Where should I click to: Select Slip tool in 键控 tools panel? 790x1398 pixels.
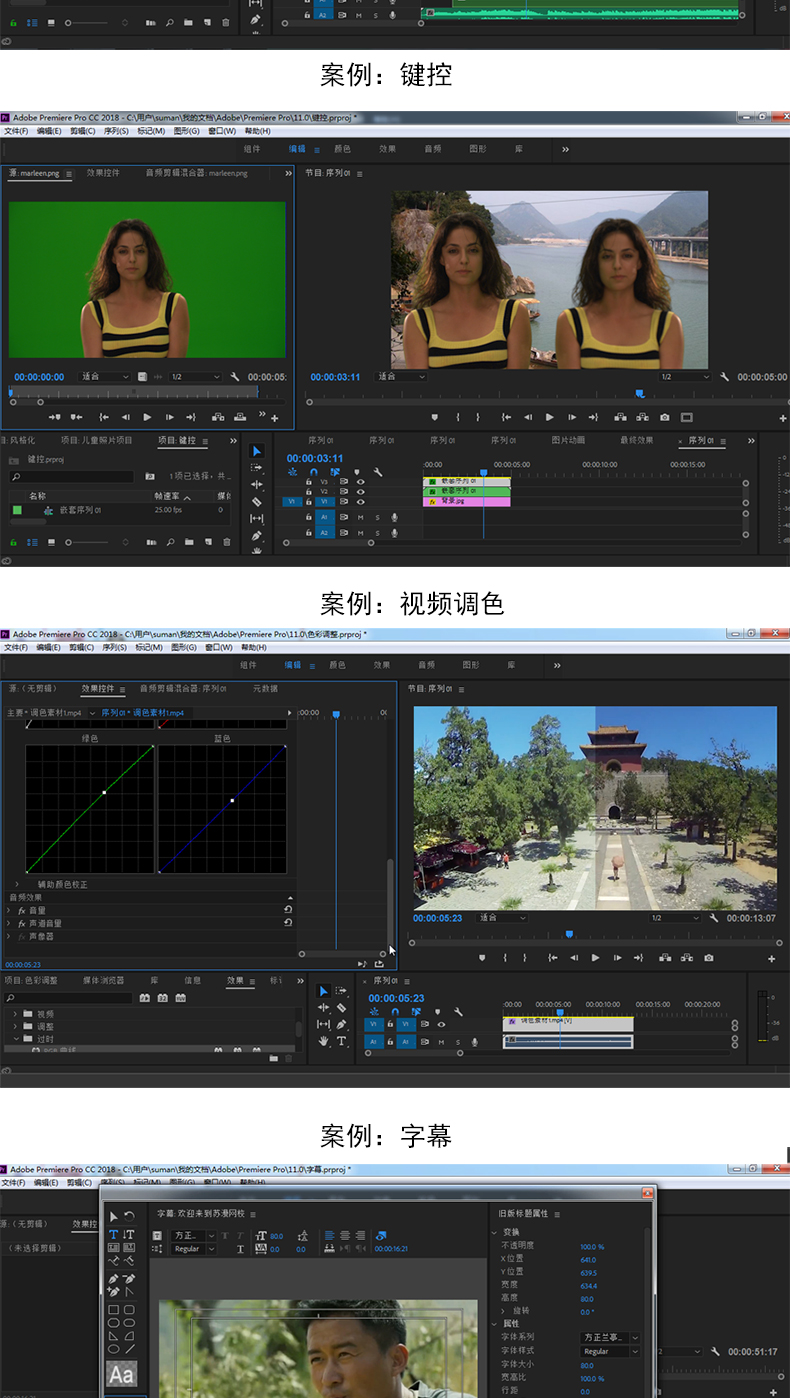256,519
